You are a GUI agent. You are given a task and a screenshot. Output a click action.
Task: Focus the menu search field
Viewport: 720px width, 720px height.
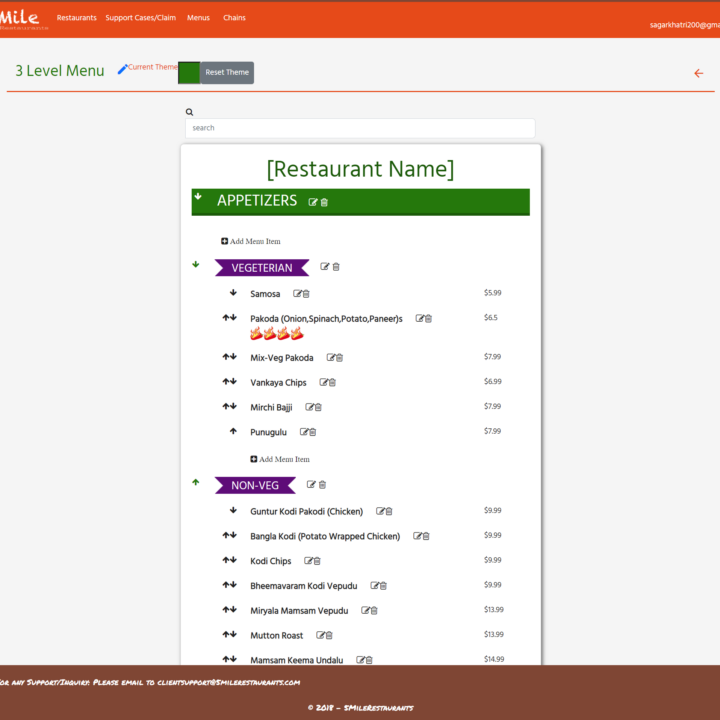tap(360, 128)
